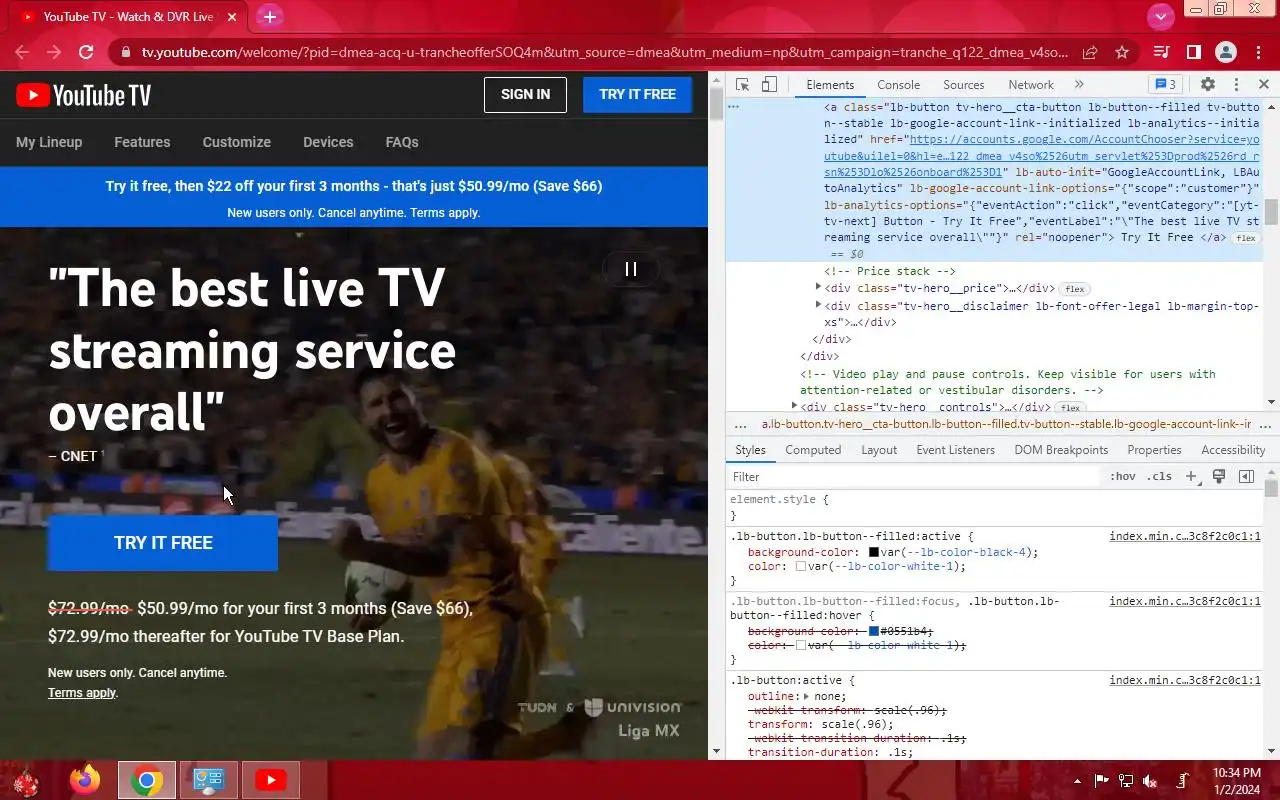The image size is (1280, 800).
Task: Open the Layout tab
Action: coord(879,450)
